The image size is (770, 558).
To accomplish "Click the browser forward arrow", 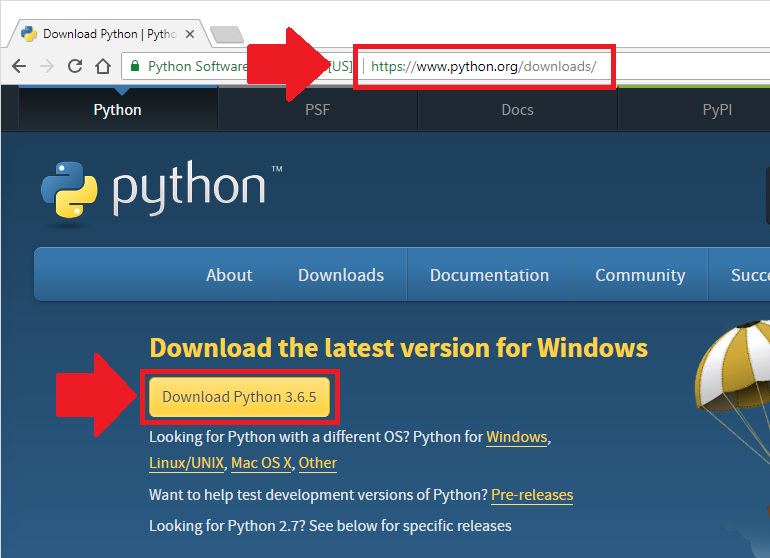I will pos(47,66).
